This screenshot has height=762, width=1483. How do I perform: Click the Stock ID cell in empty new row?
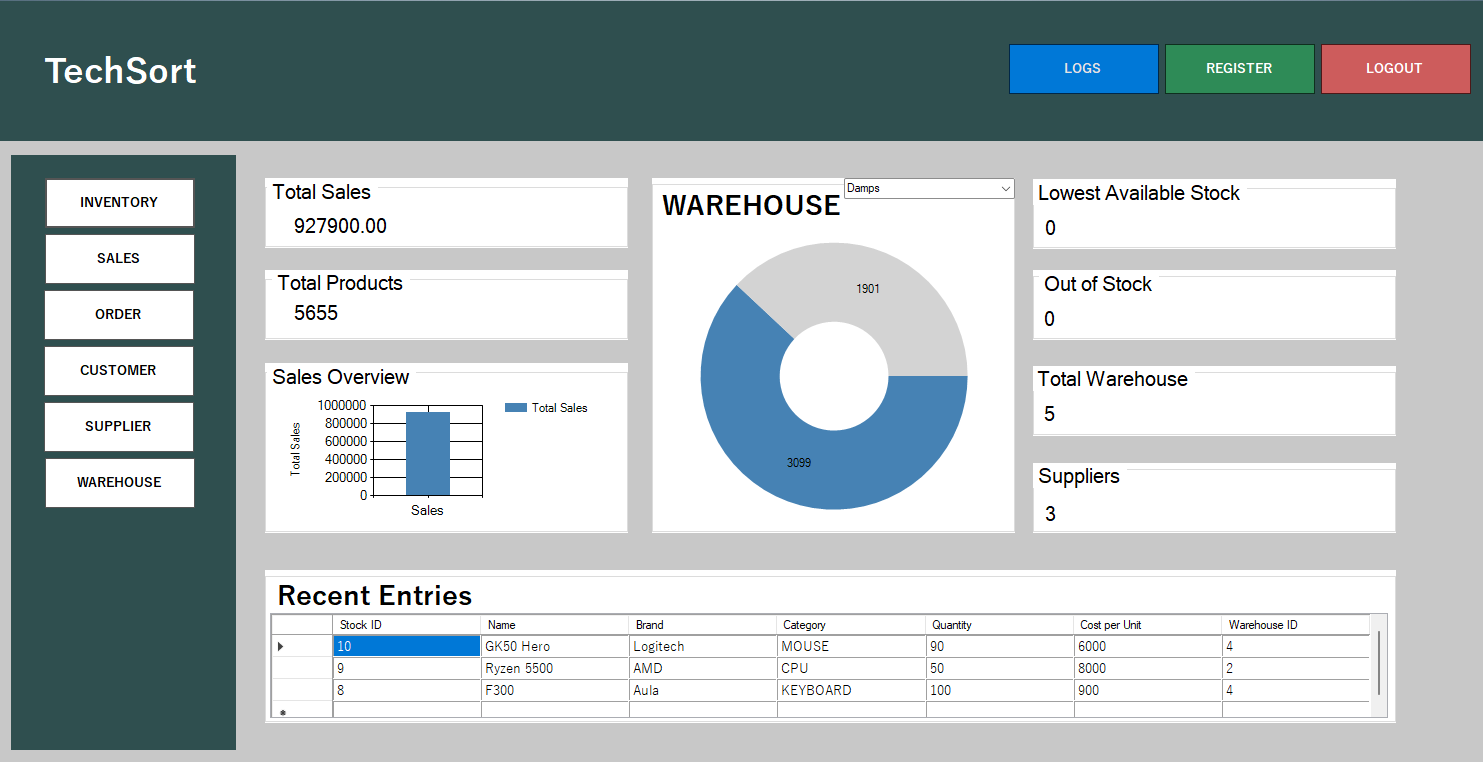[x=406, y=710]
